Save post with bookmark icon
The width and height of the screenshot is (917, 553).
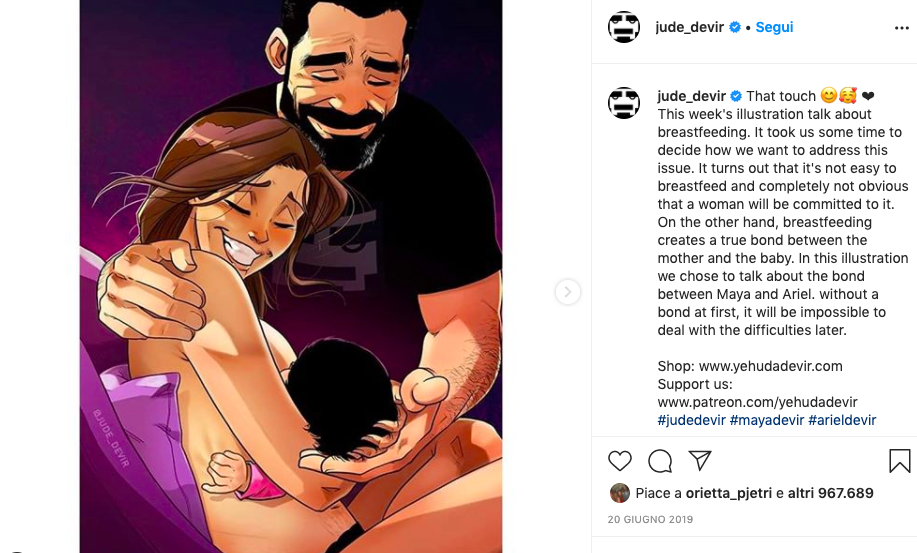[x=899, y=461]
